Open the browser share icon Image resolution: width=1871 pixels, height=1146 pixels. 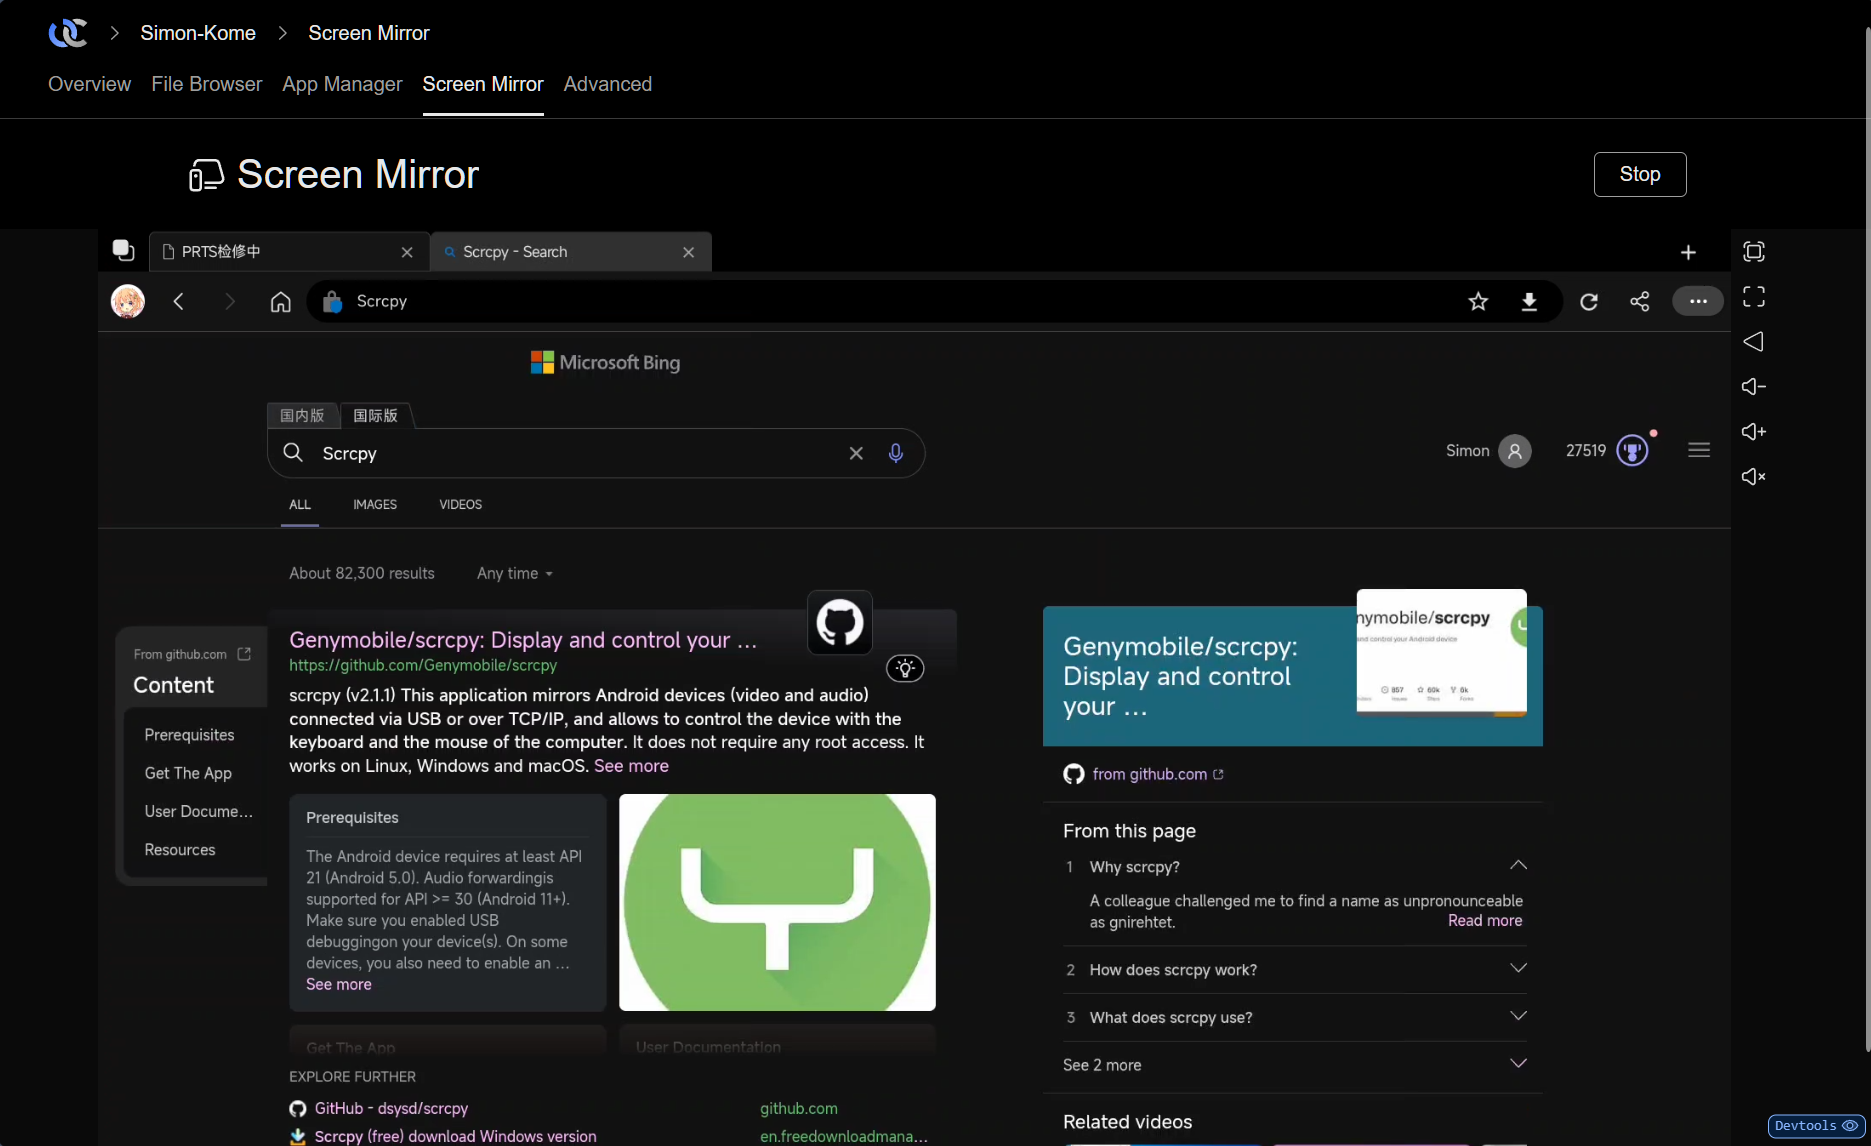click(1639, 301)
